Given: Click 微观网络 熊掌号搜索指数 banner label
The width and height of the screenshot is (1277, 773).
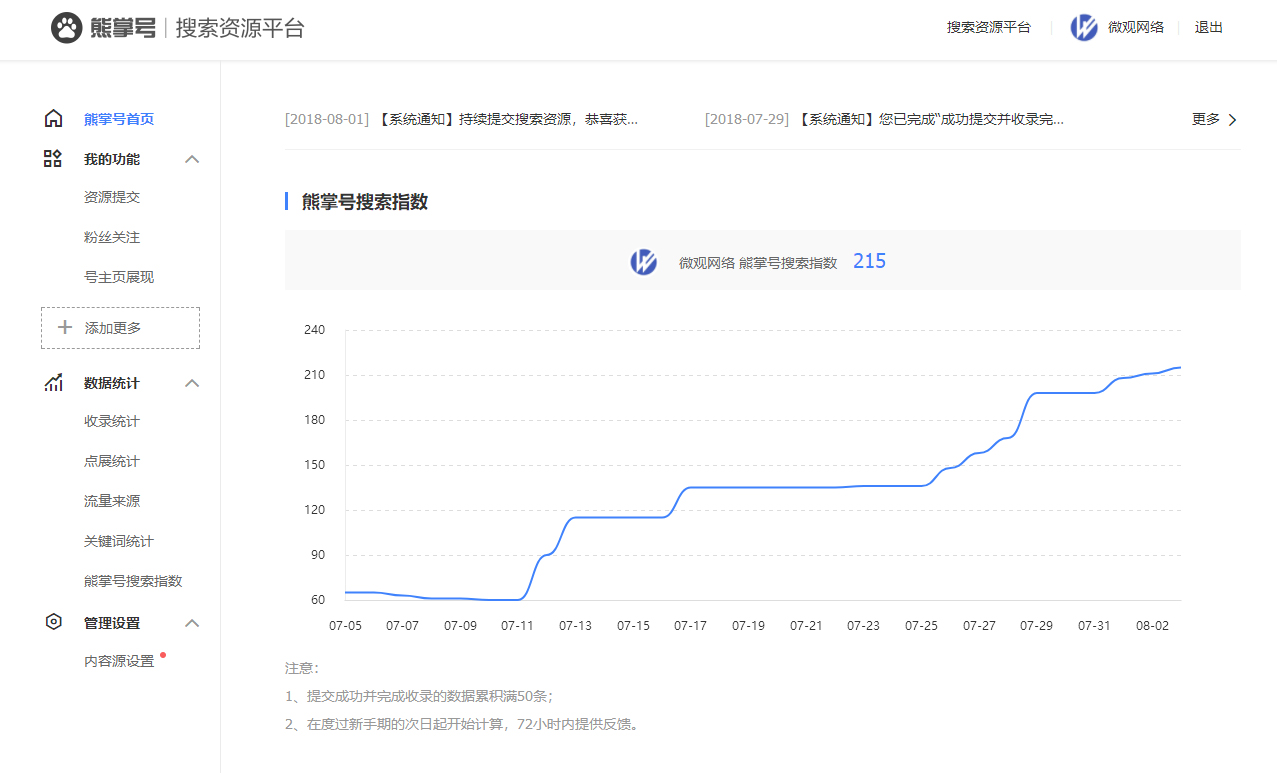Looking at the screenshot, I should pyautogui.click(x=758, y=263).
